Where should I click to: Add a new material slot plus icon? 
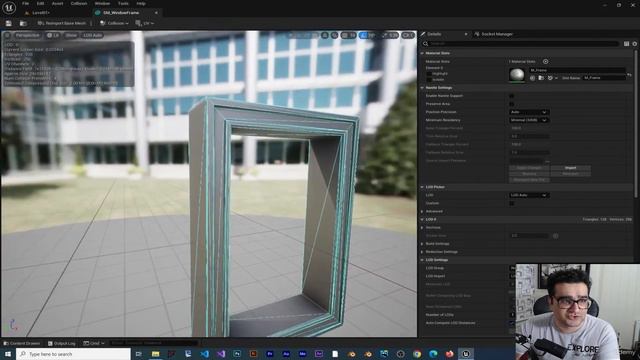coord(545,62)
